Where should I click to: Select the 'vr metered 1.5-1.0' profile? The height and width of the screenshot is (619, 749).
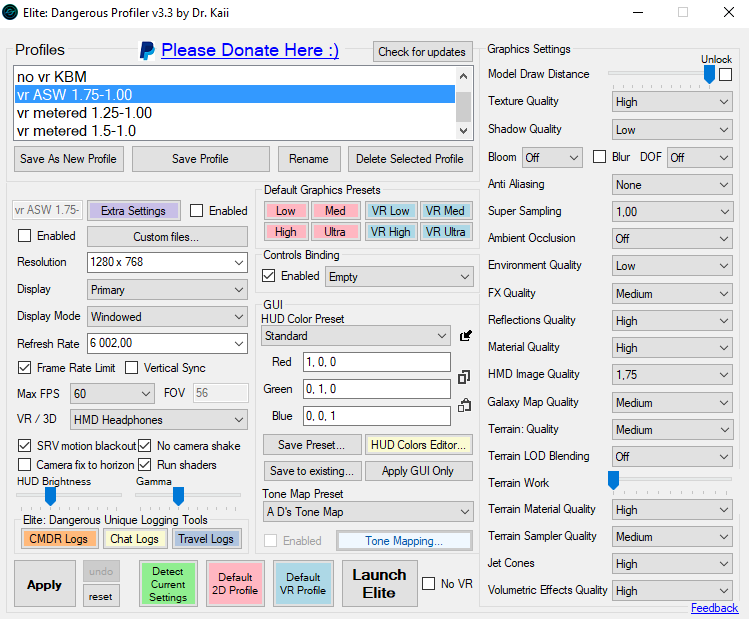tap(235, 130)
